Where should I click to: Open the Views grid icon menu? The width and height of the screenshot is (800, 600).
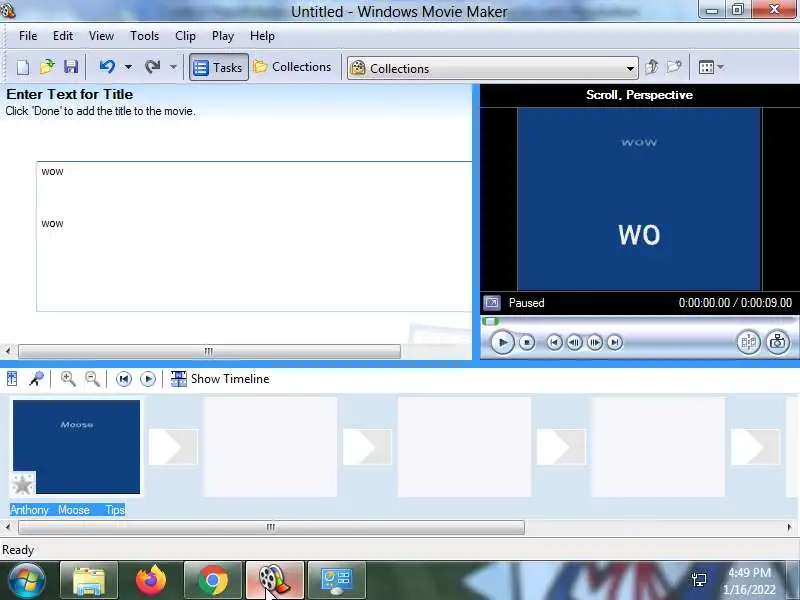click(711, 67)
